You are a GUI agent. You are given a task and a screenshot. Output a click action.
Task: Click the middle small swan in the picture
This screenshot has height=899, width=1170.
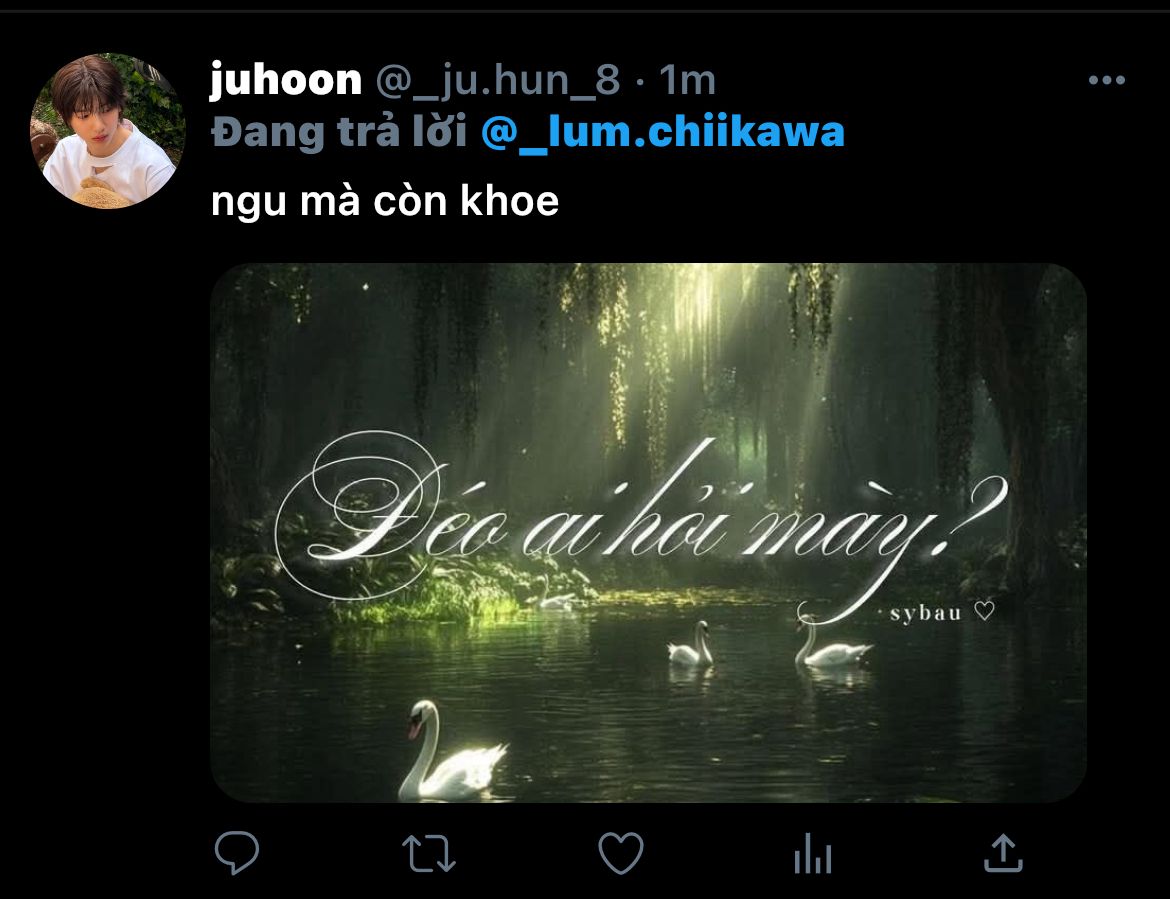click(692, 644)
